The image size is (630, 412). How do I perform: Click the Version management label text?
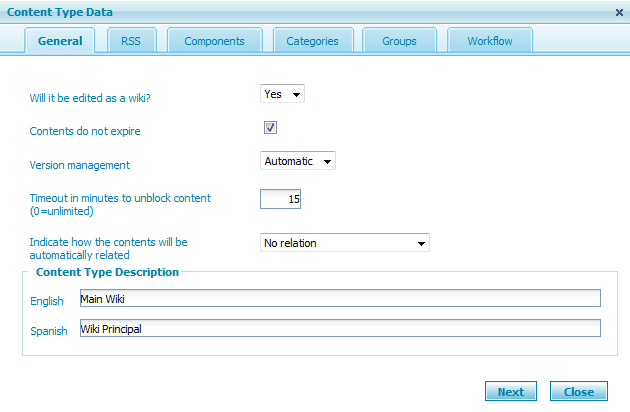(80, 165)
